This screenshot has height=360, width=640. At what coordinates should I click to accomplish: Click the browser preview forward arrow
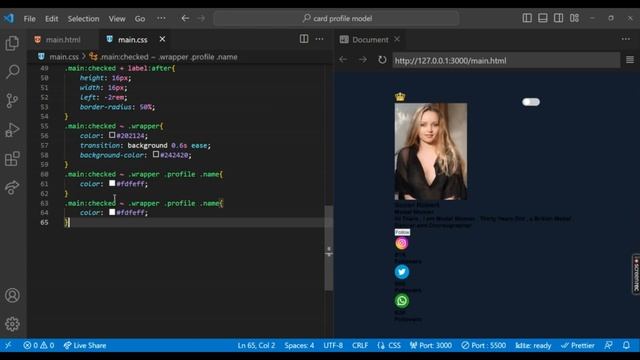click(x=362, y=60)
